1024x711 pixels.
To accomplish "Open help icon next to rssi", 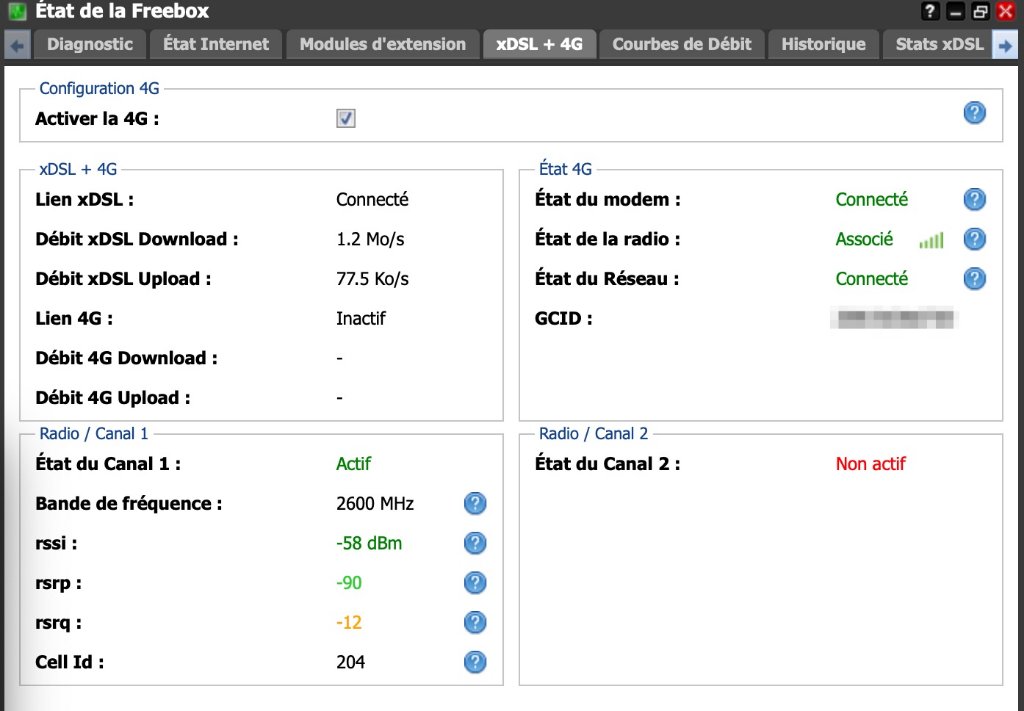I will click(x=475, y=543).
